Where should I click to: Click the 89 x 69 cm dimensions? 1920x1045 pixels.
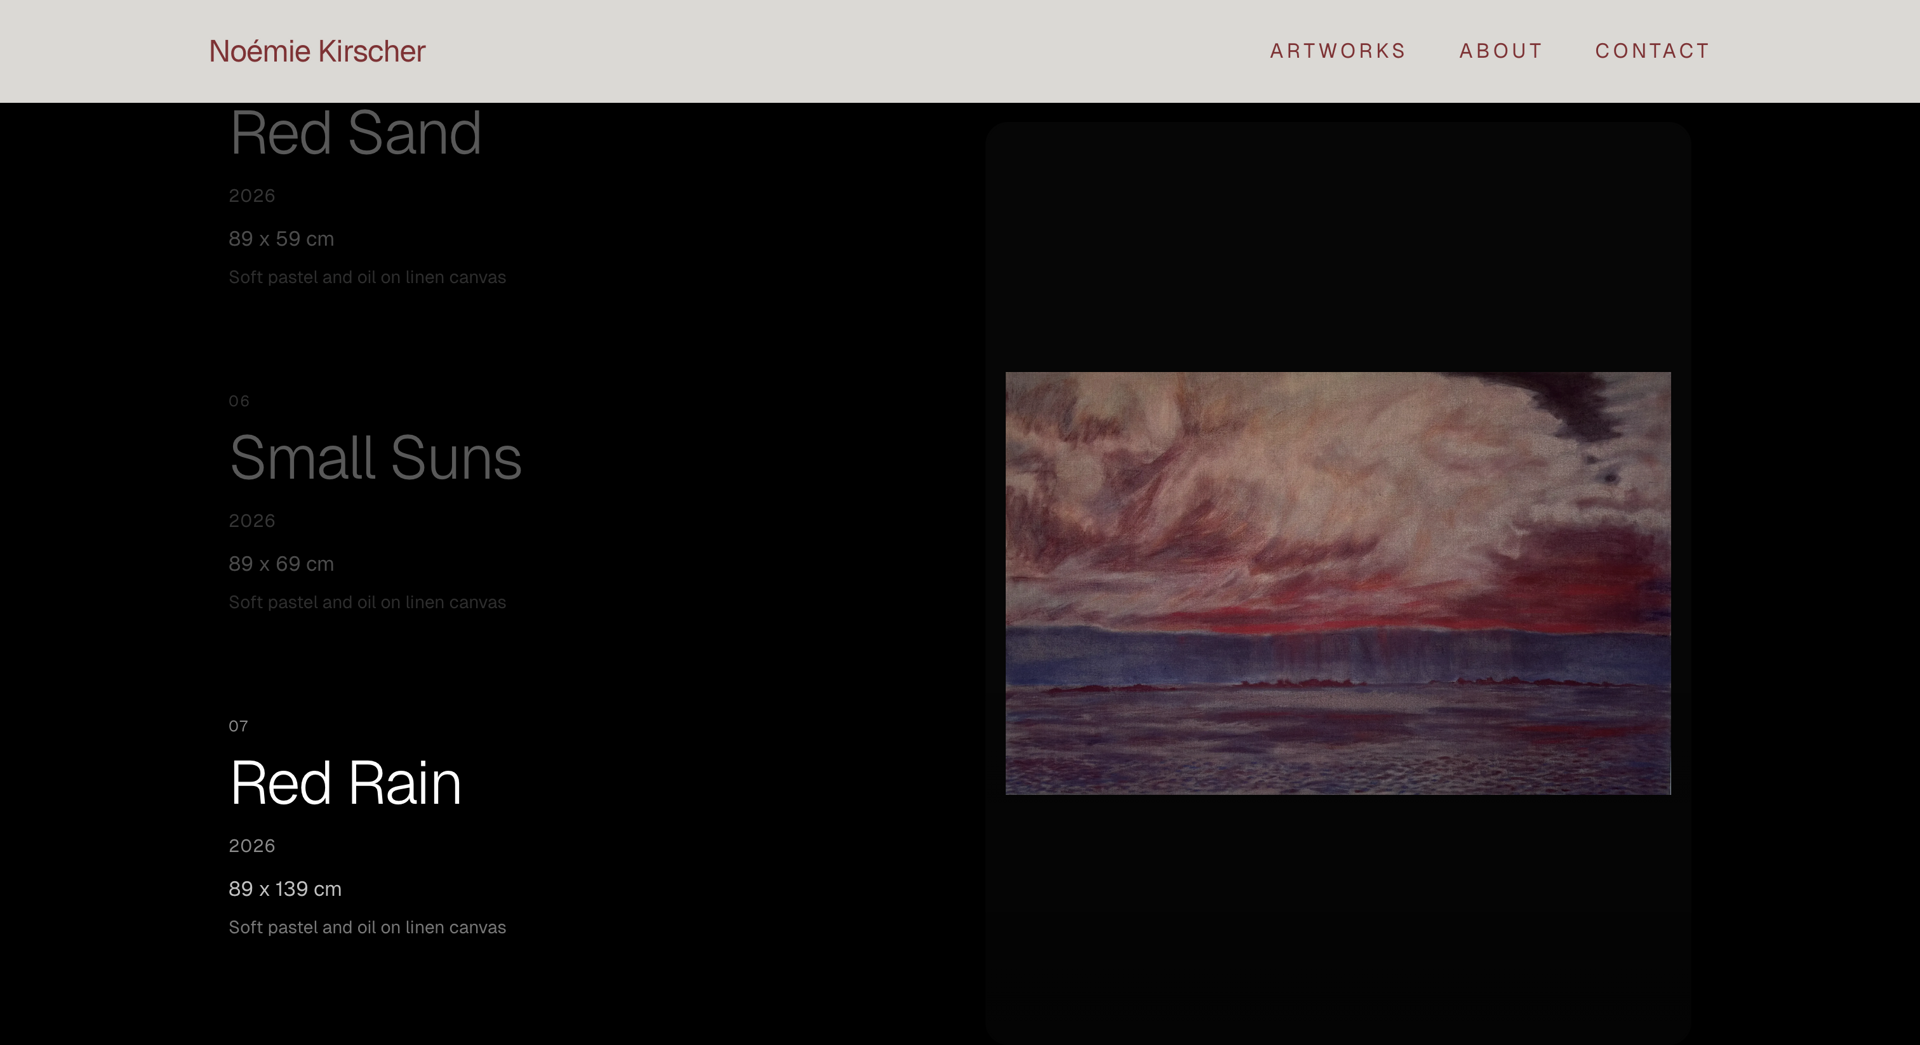281,564
